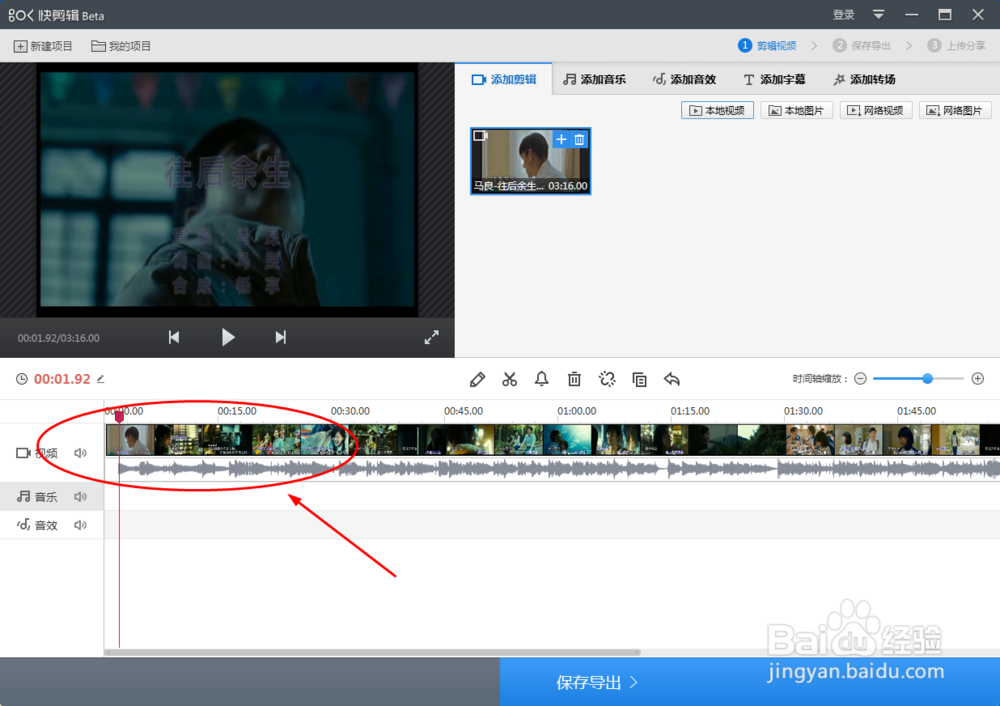The width and height of the screenshot is (1000, 706).
Task: Select the edit pencil tool in timeline toolbar
Action: [477, 379]
